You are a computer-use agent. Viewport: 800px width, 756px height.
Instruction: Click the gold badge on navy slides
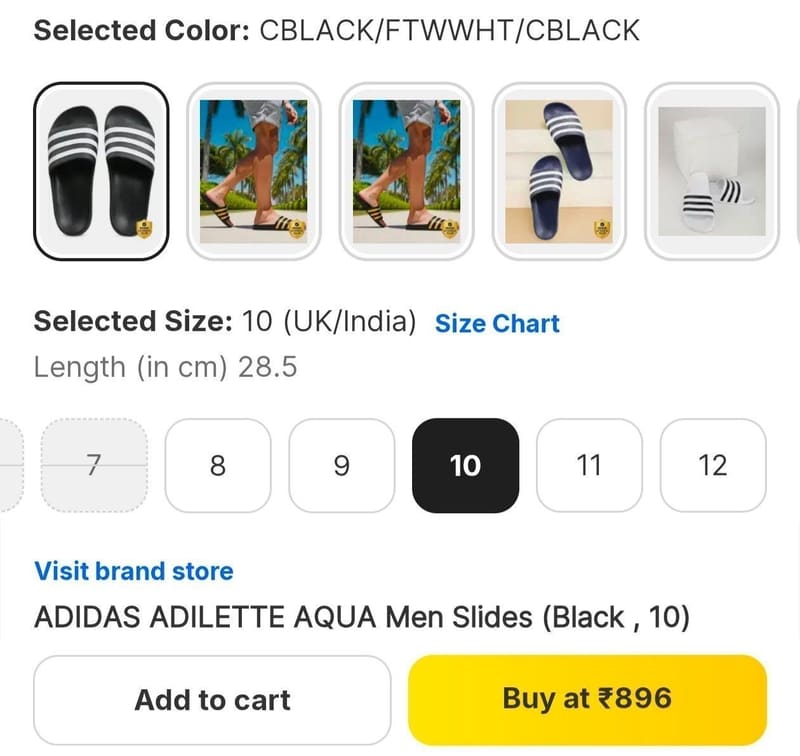coord(602,229)
